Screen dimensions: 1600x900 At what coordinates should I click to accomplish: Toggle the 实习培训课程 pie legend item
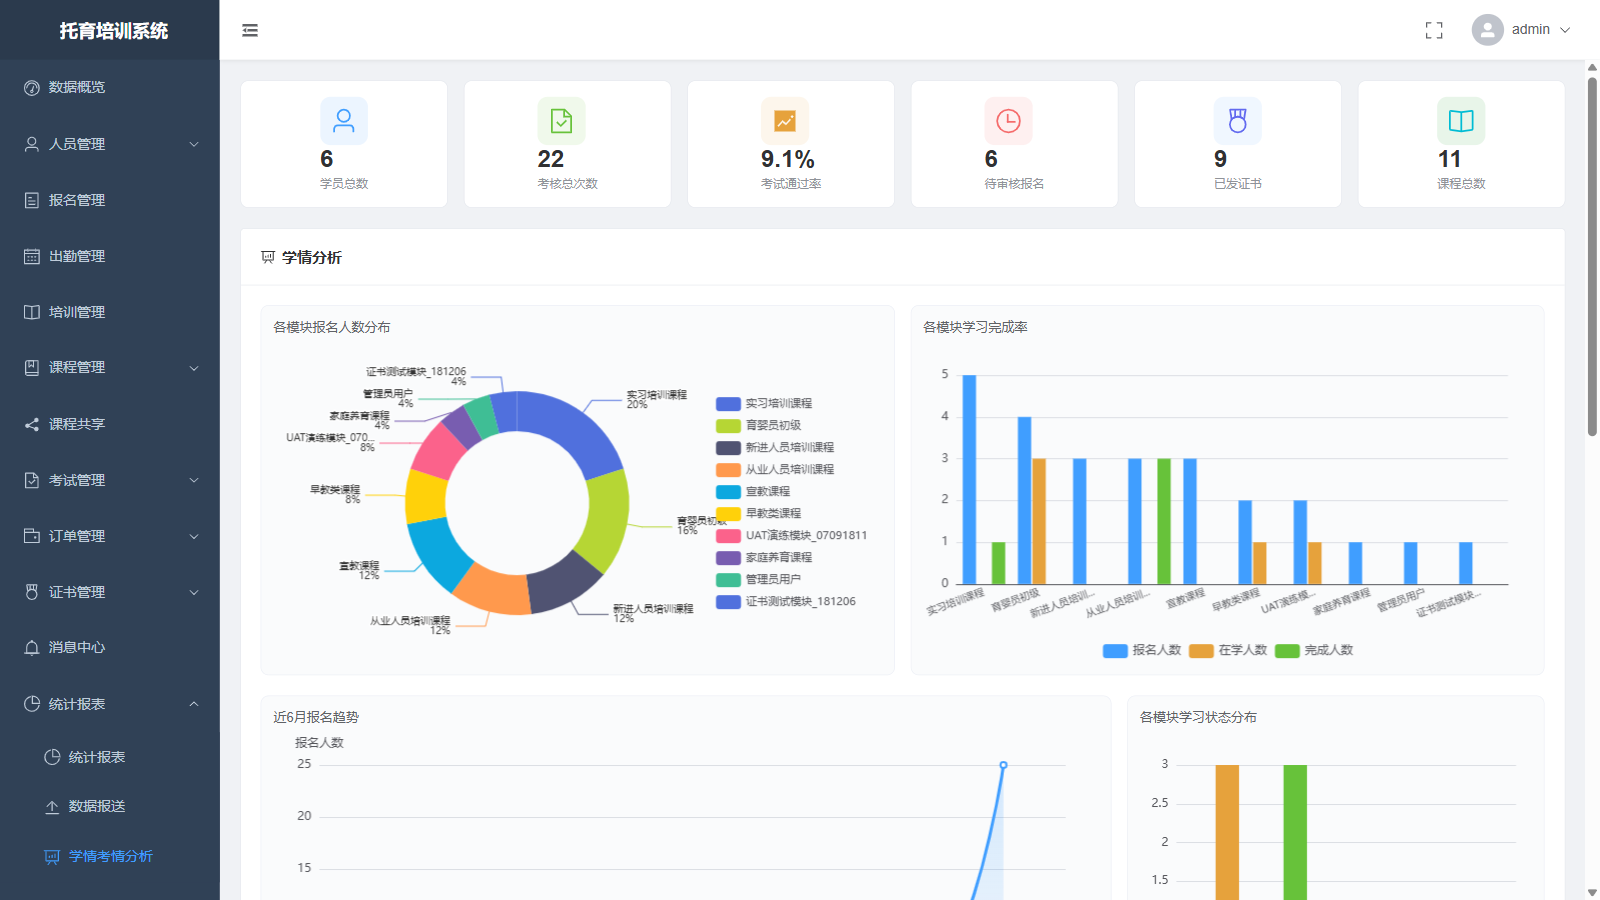tap(764, 404)
